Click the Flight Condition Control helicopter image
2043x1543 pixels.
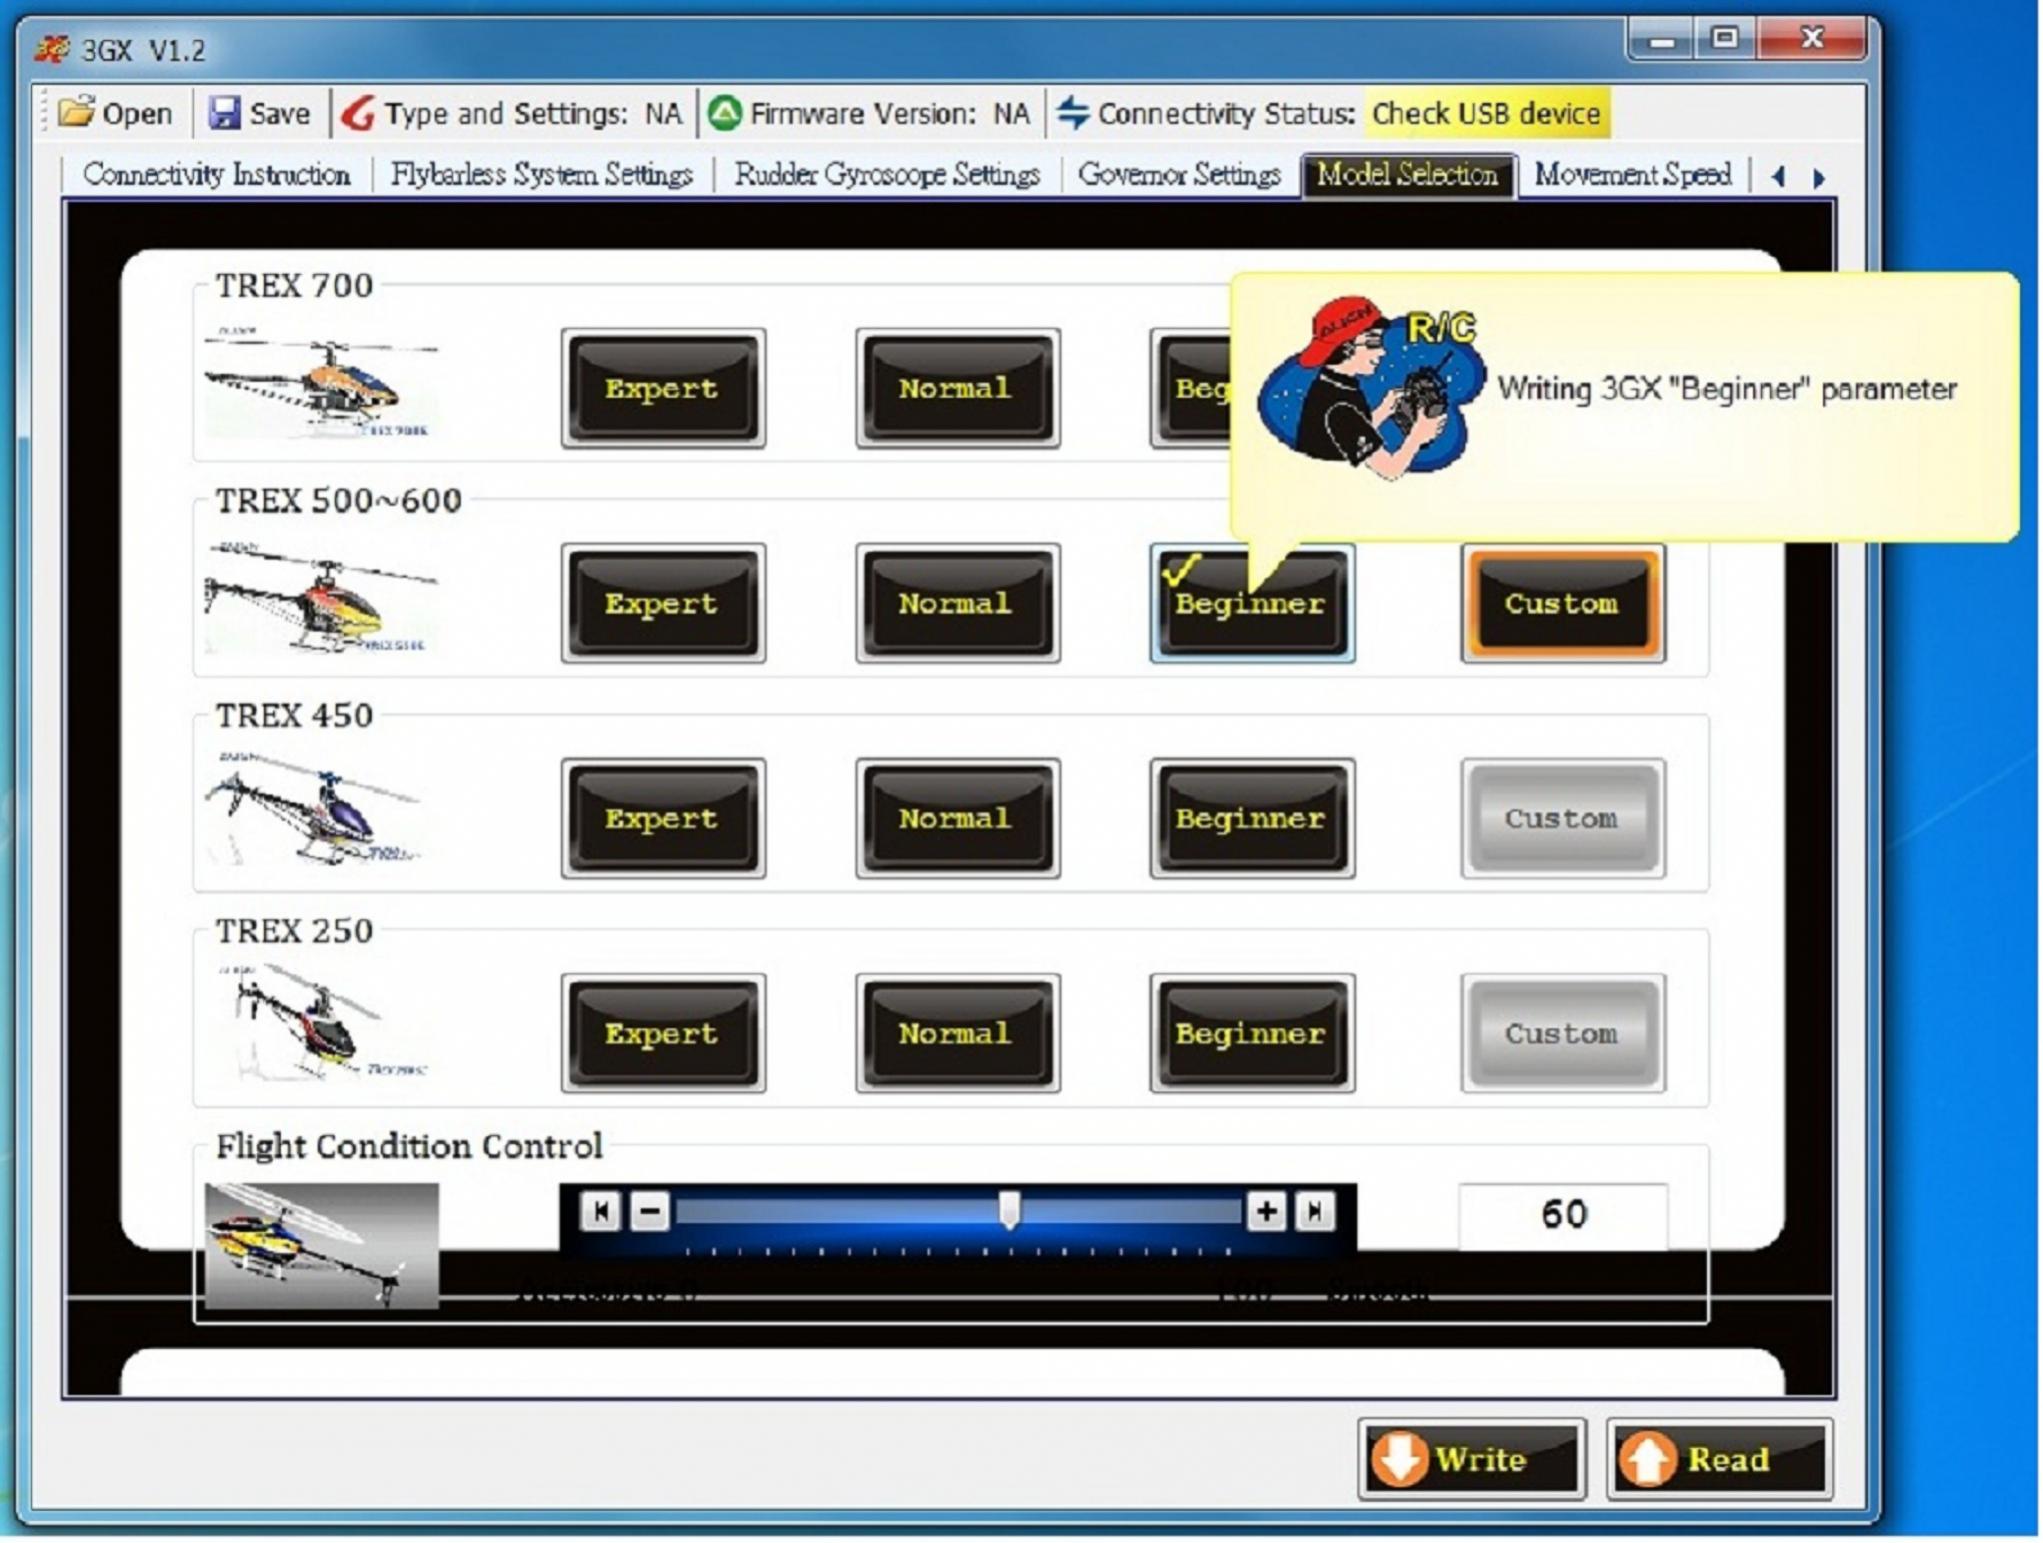click(x=321, y=1245)
